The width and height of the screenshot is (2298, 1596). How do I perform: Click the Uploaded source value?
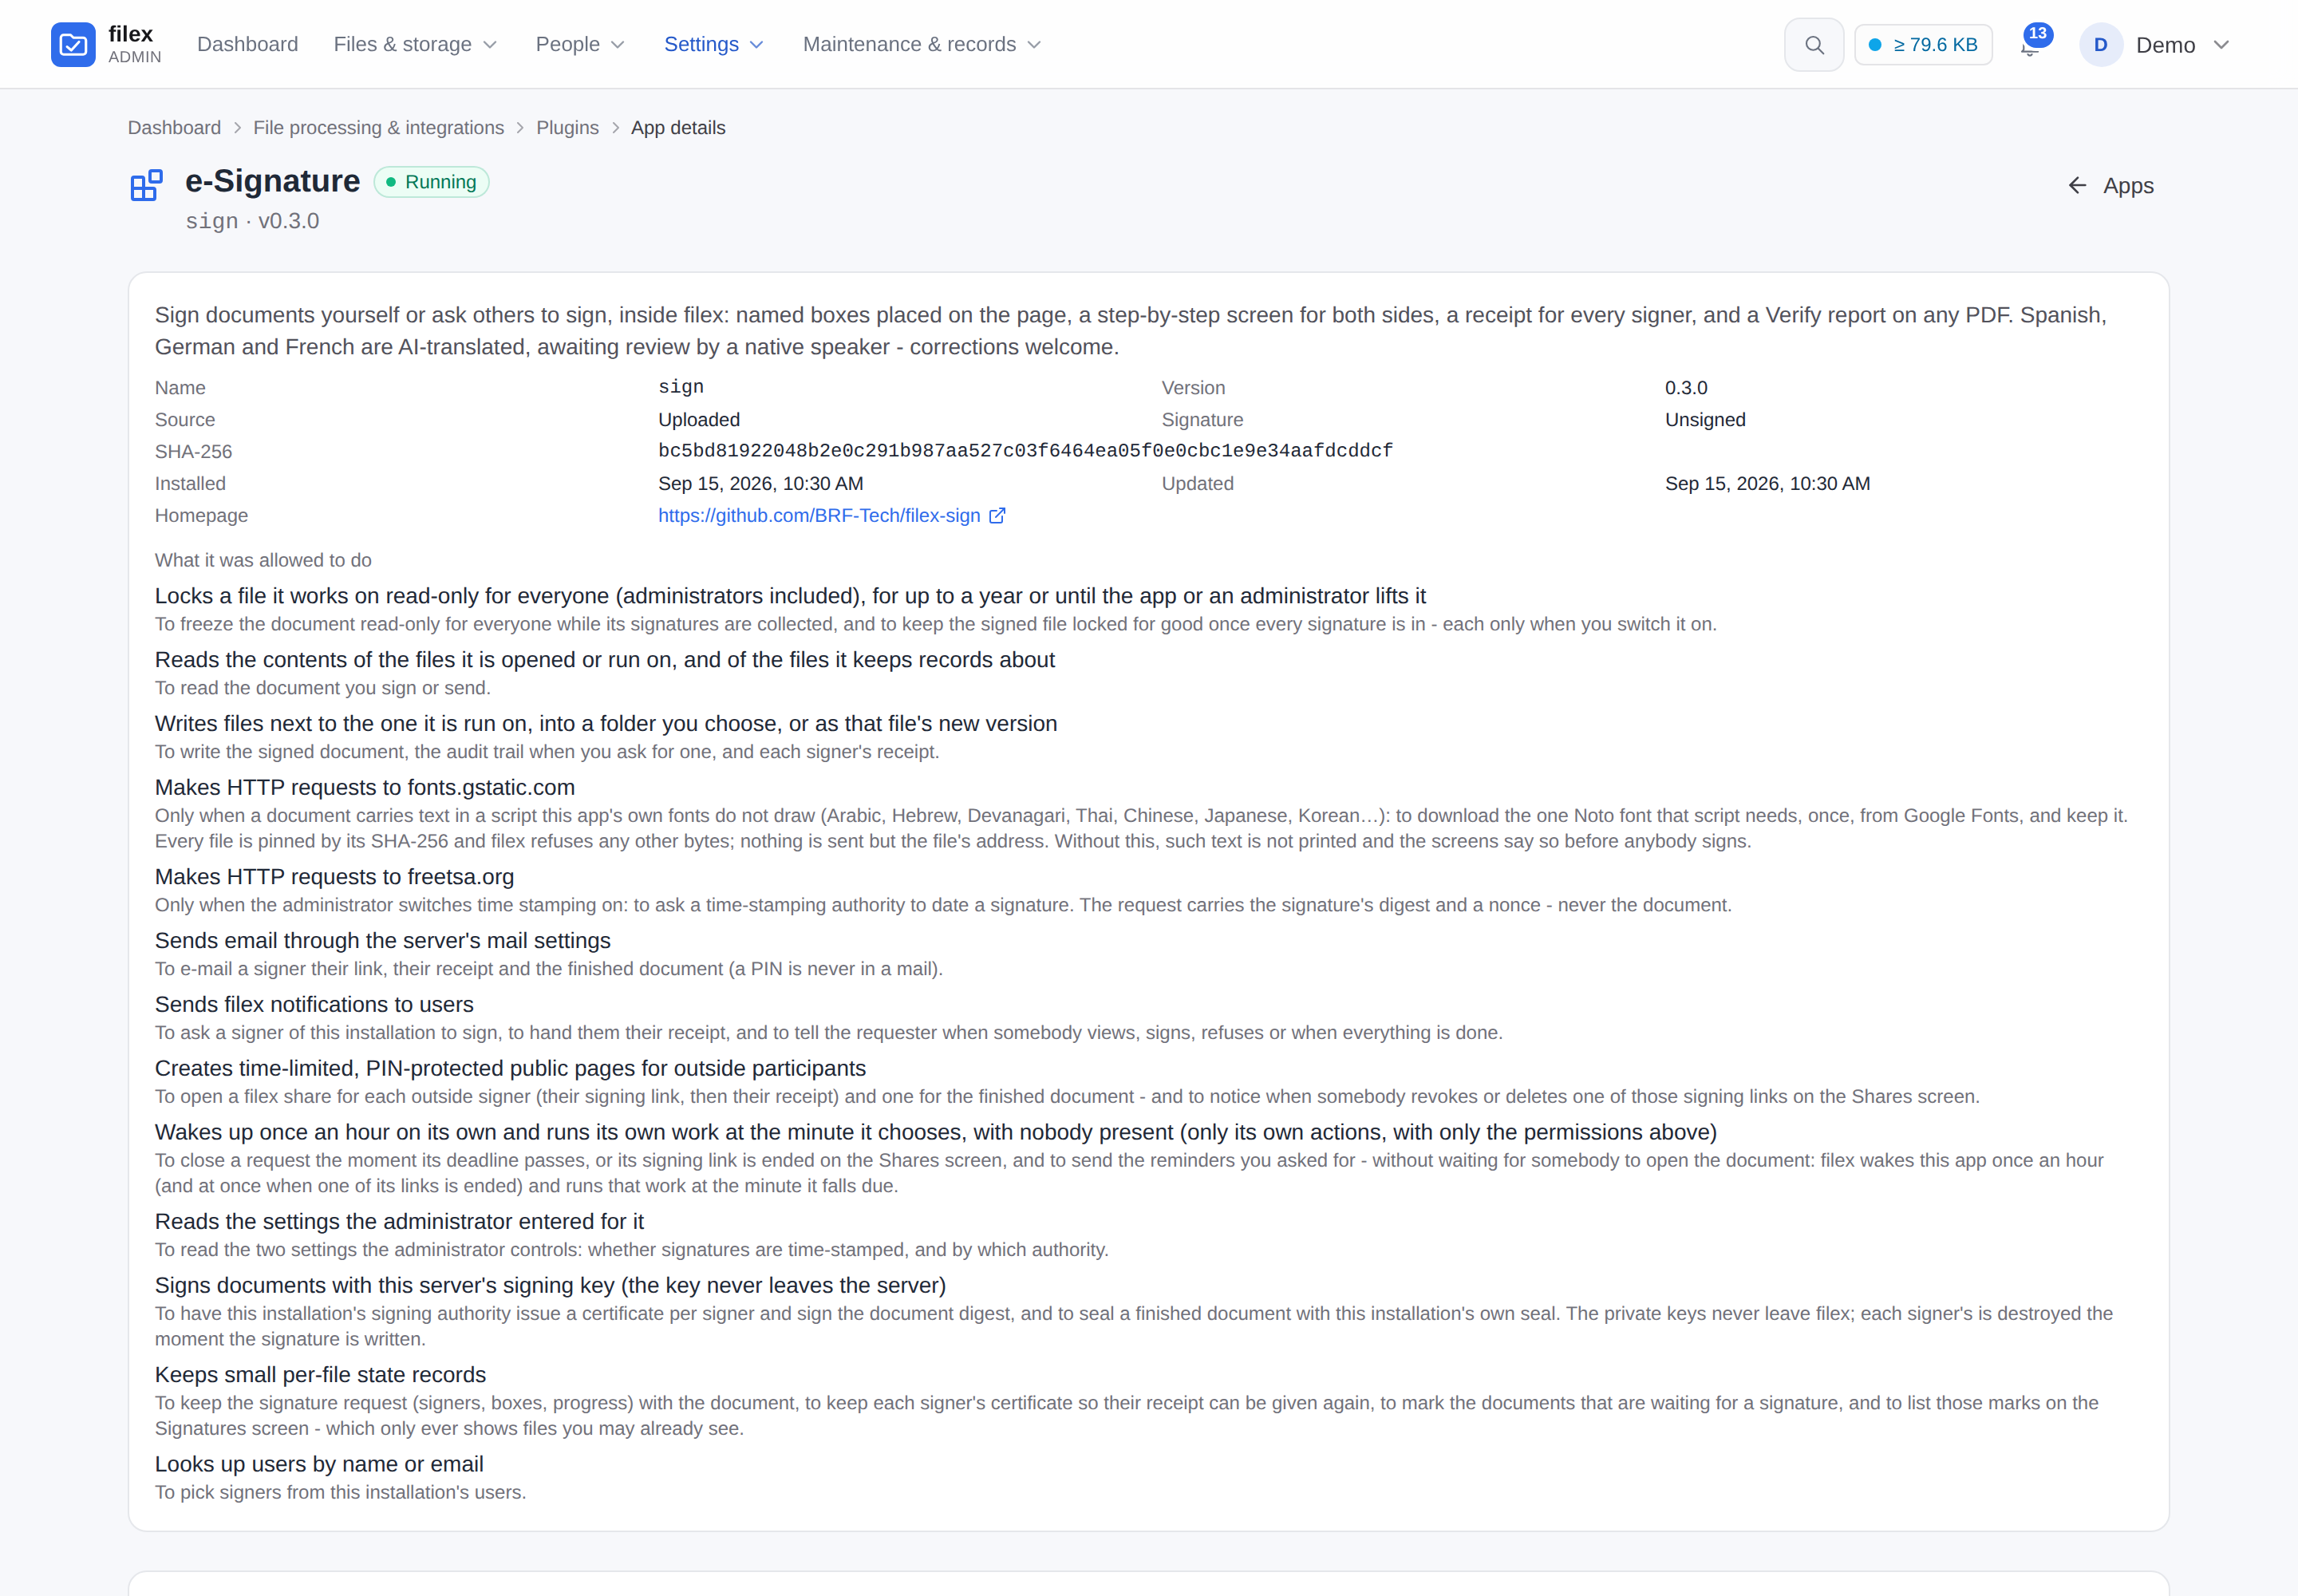(699, 420)
